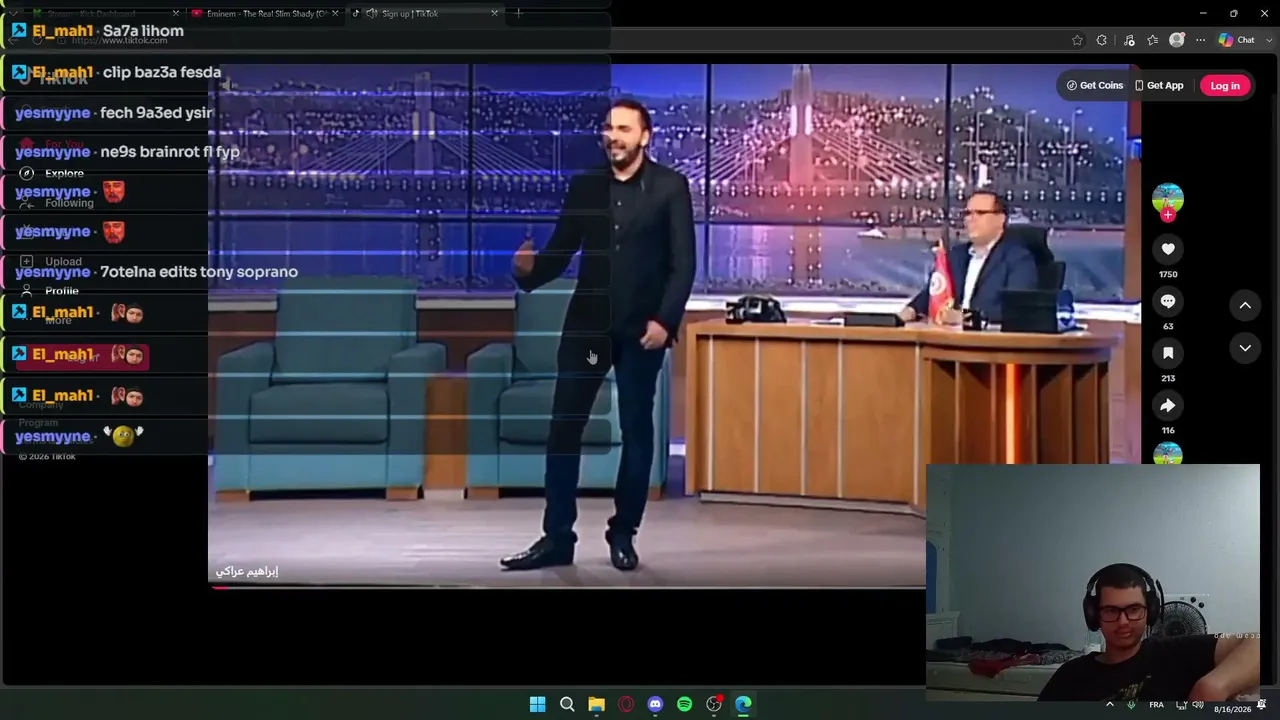Click the 1750 likes count
Viewport: 1280px width, 720px height.
pyautogui.click(x=1168, y=274)
